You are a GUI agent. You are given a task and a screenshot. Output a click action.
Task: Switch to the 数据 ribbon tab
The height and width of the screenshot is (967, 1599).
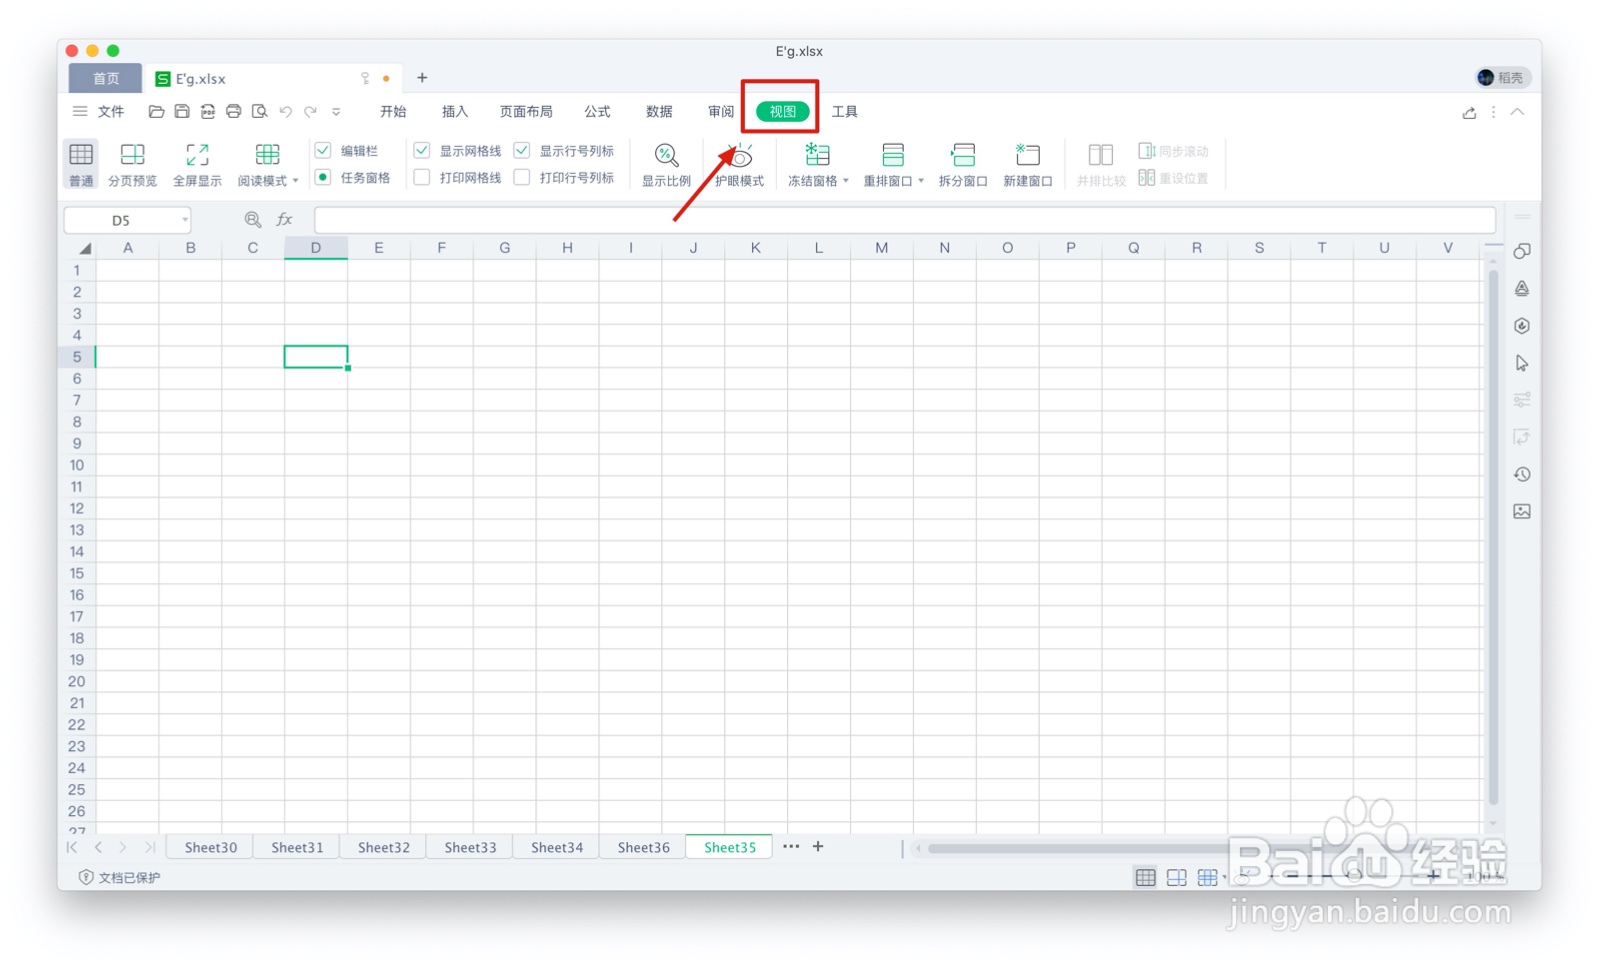point(659,112)
